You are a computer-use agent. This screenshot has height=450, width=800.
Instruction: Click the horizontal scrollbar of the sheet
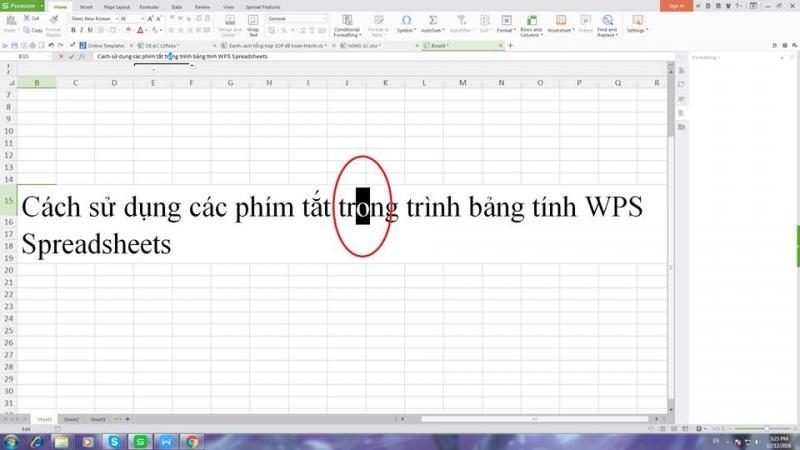(x=534, y=419)
